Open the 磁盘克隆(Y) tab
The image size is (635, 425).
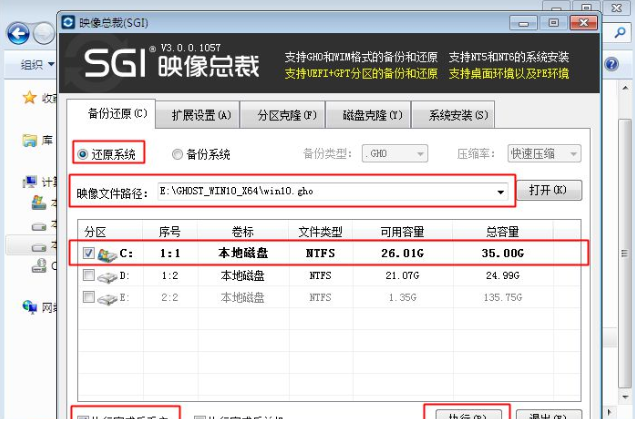click(x=372, y=115)
